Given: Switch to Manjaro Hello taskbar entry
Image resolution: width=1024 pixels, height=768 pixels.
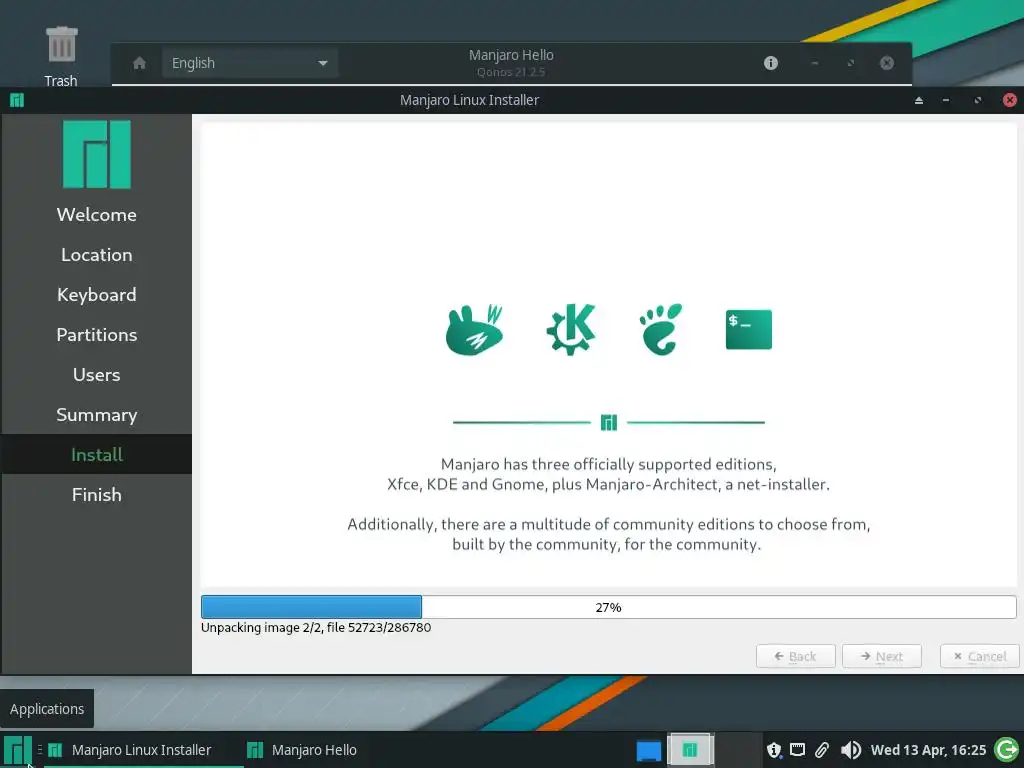Looking at the screenshot, I should (302, 750).
